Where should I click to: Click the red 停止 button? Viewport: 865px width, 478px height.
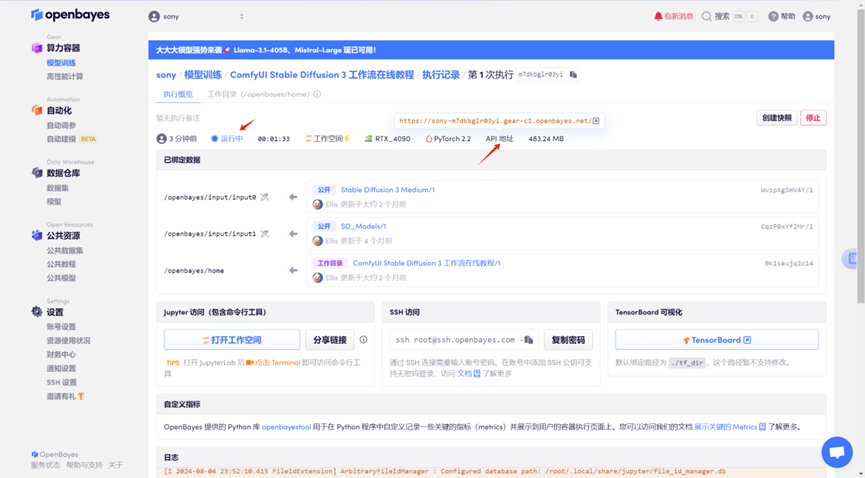(813, 118)
